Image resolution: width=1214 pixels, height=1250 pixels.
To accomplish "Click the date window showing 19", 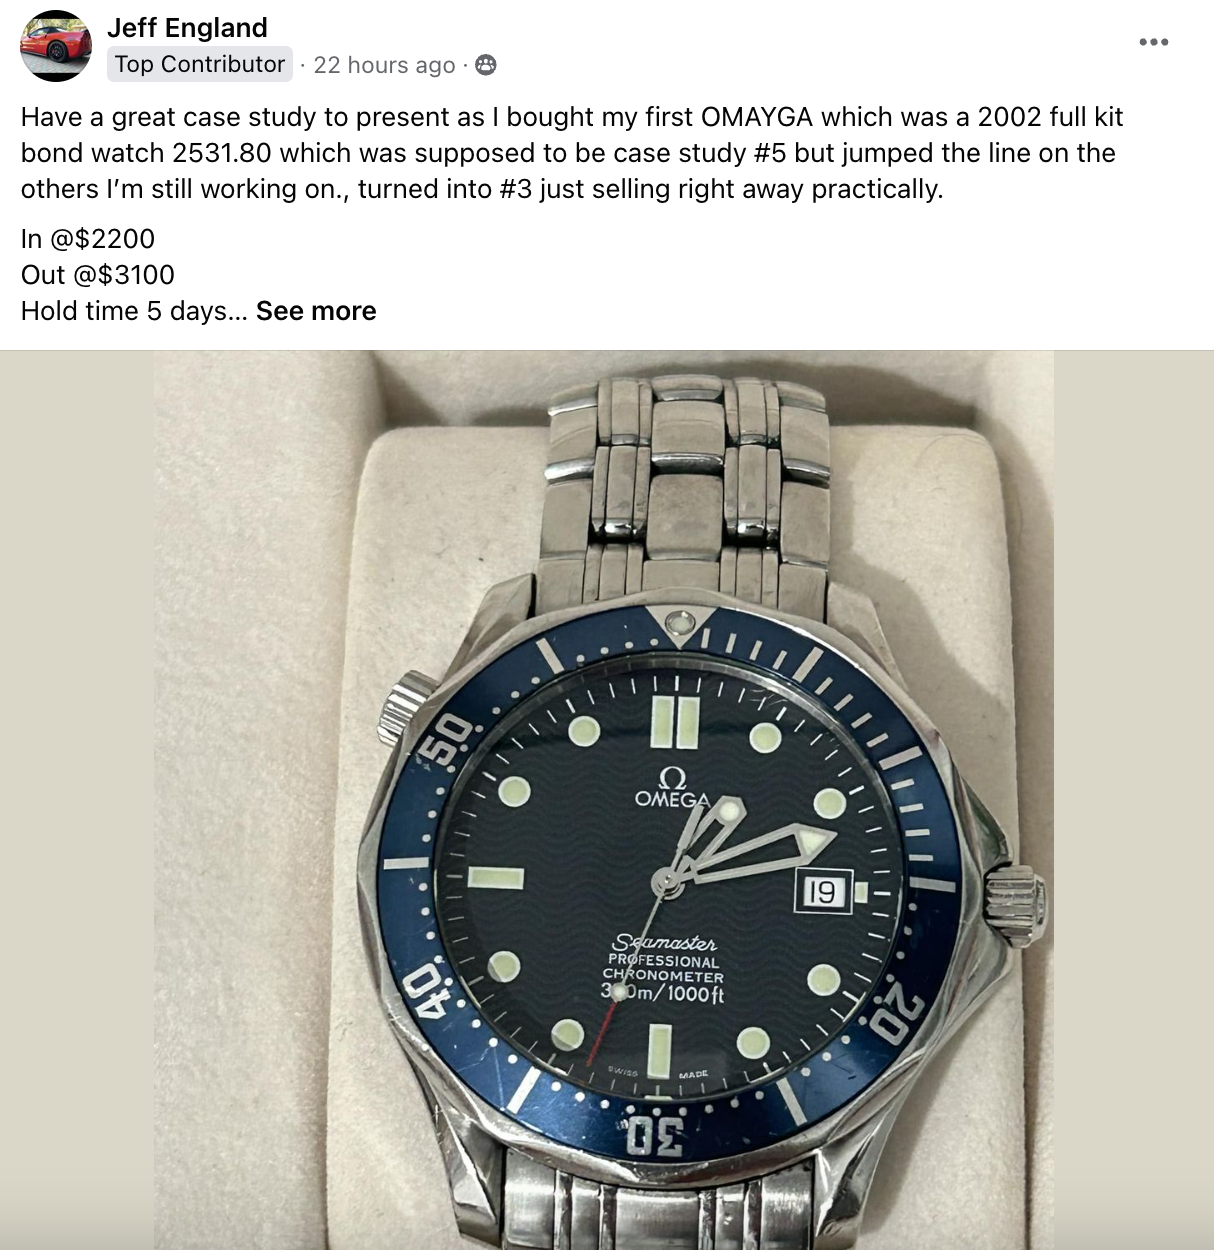I will pyautogui.click(x=824, y=891).
